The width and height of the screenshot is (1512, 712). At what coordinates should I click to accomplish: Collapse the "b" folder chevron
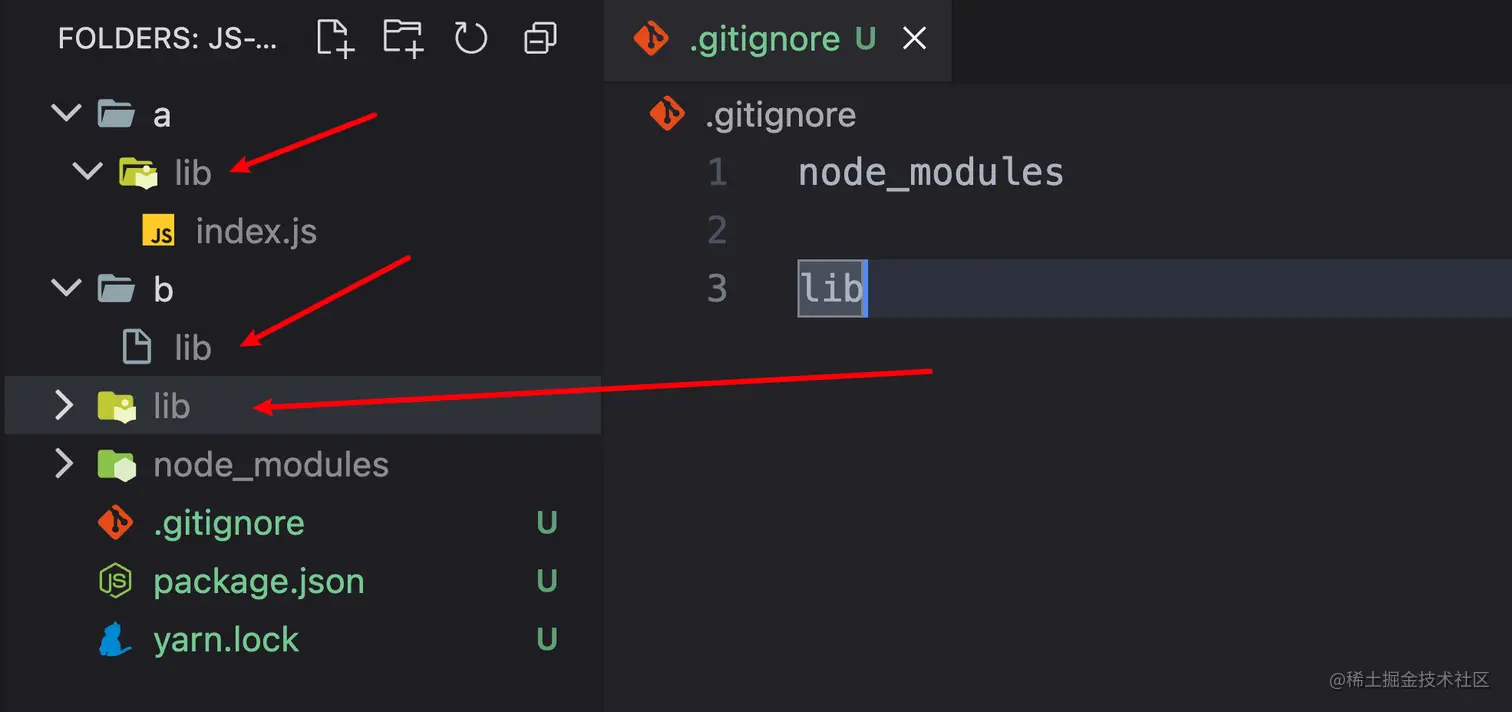coord(66,289)
